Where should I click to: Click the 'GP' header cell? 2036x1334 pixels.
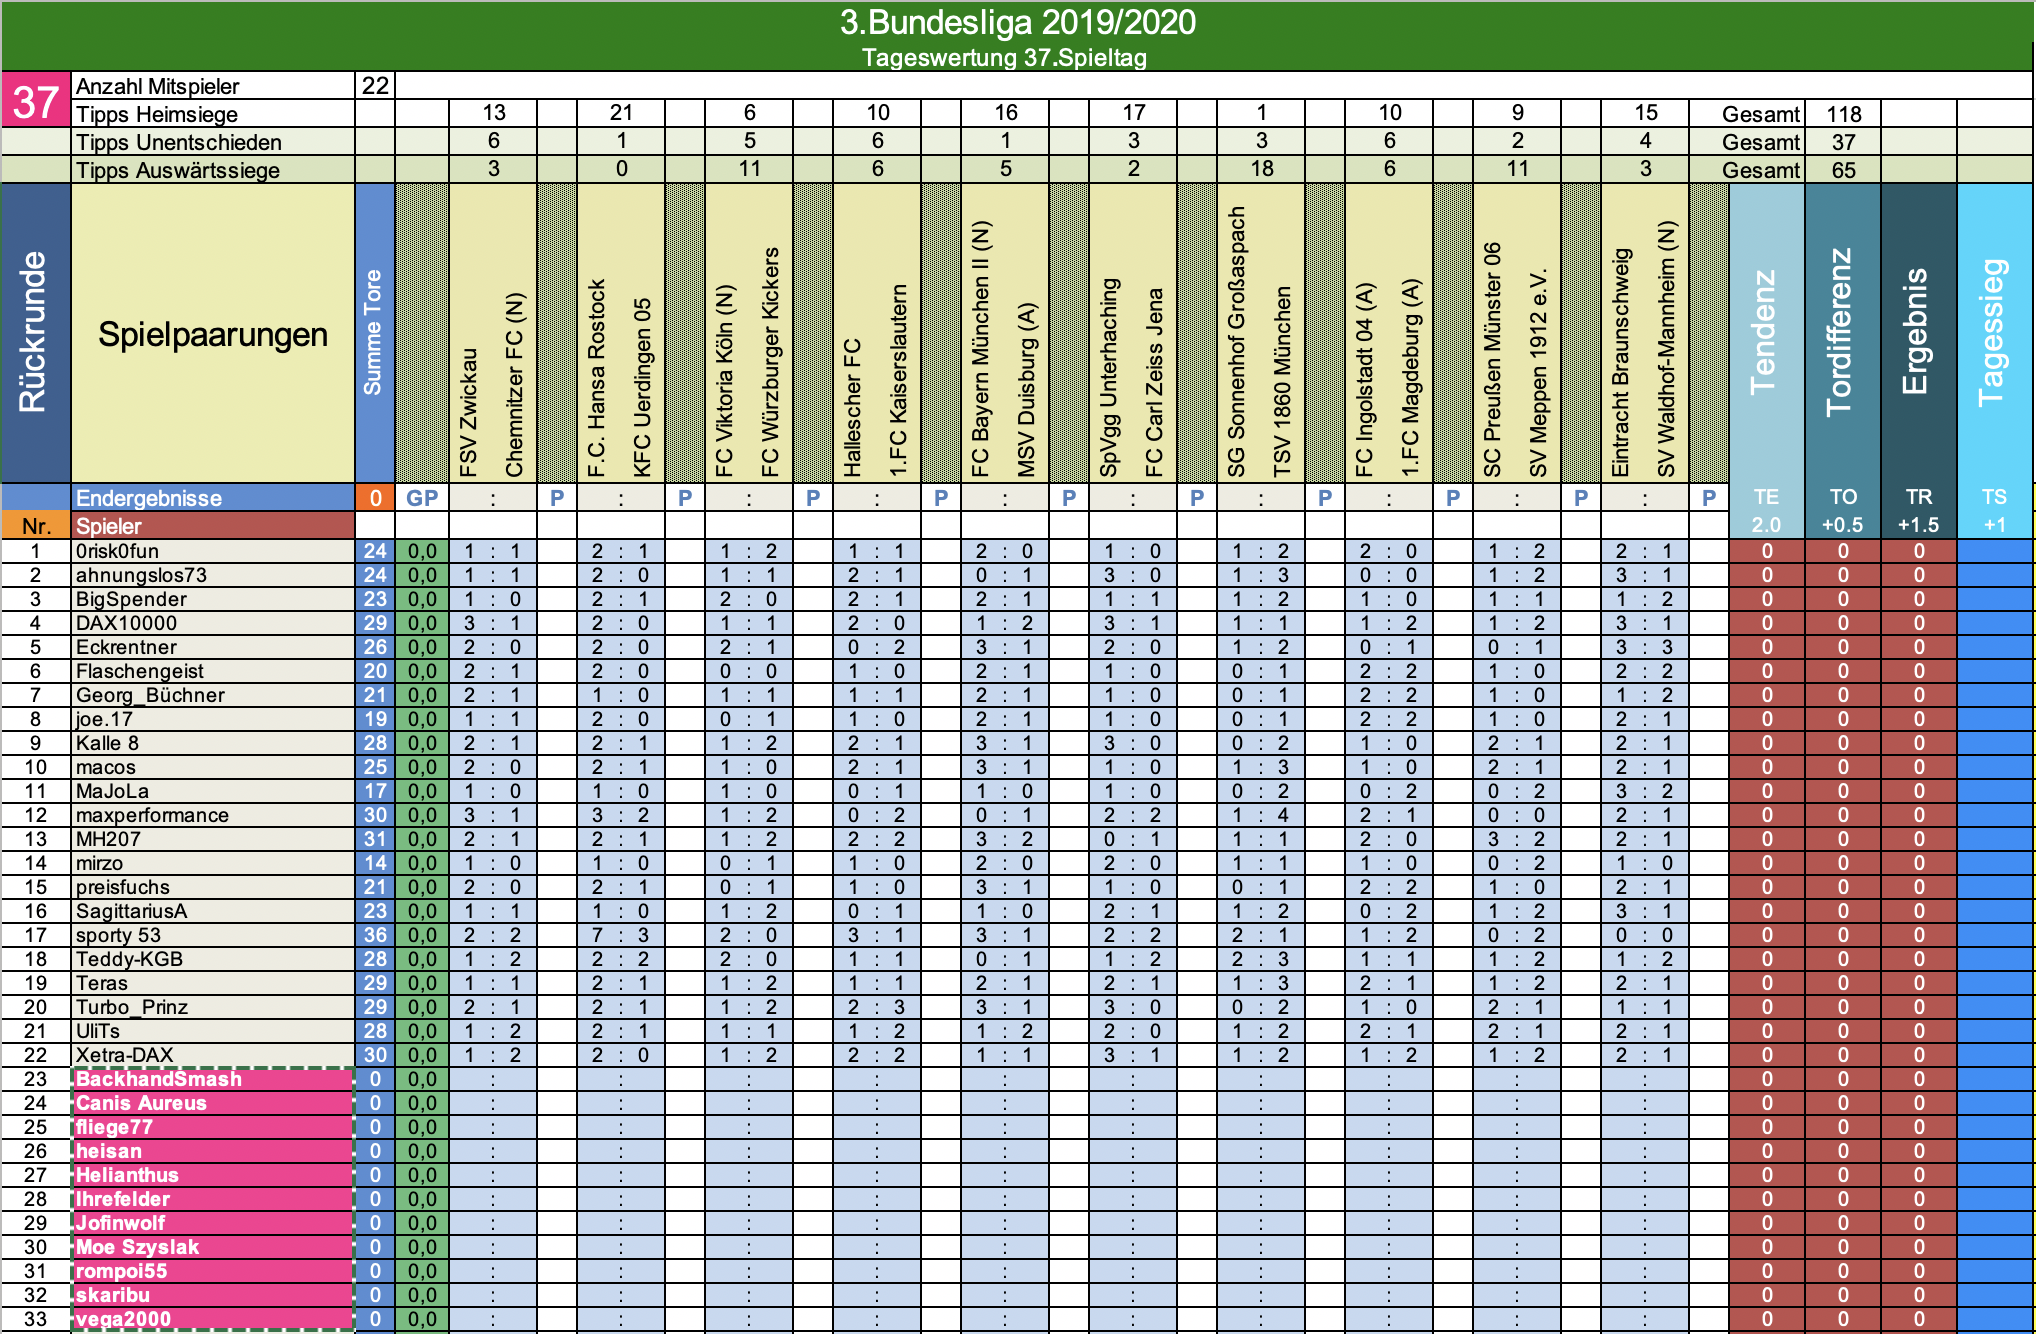(422, 498)
